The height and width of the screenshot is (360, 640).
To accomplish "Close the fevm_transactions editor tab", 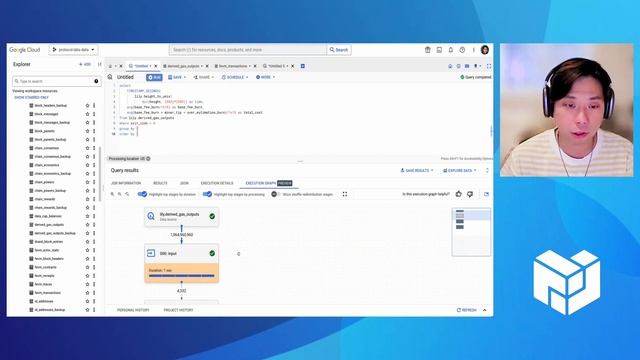I will click(255, 66).
